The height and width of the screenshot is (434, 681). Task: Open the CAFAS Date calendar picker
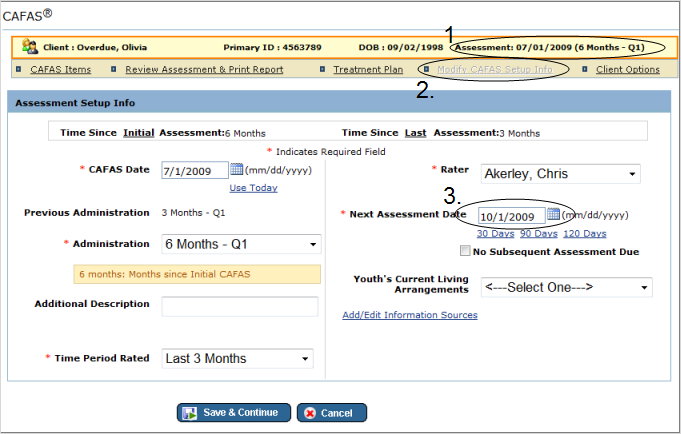[237, 169]
